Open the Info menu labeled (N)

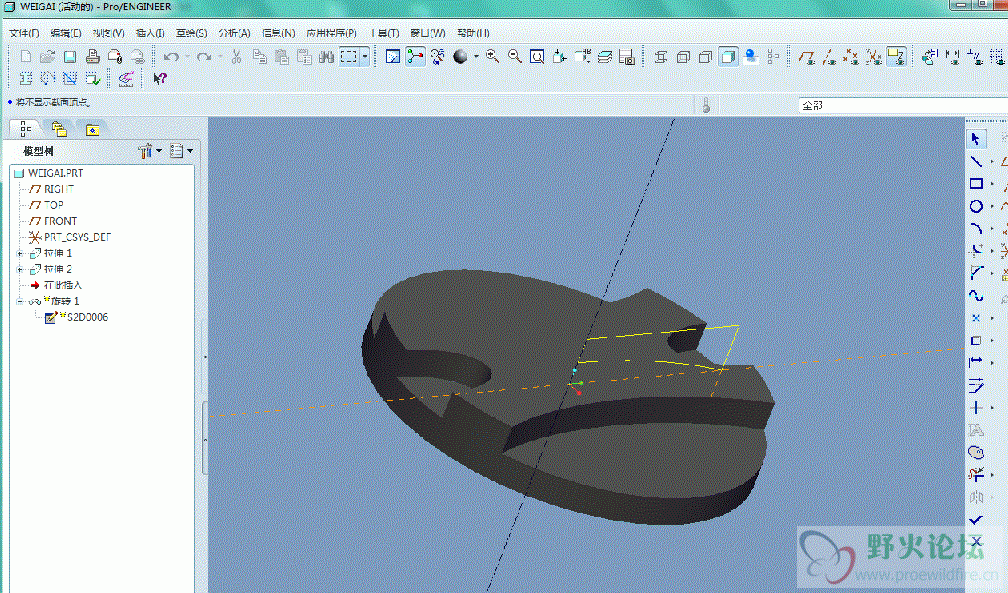(x=278, y=33)
